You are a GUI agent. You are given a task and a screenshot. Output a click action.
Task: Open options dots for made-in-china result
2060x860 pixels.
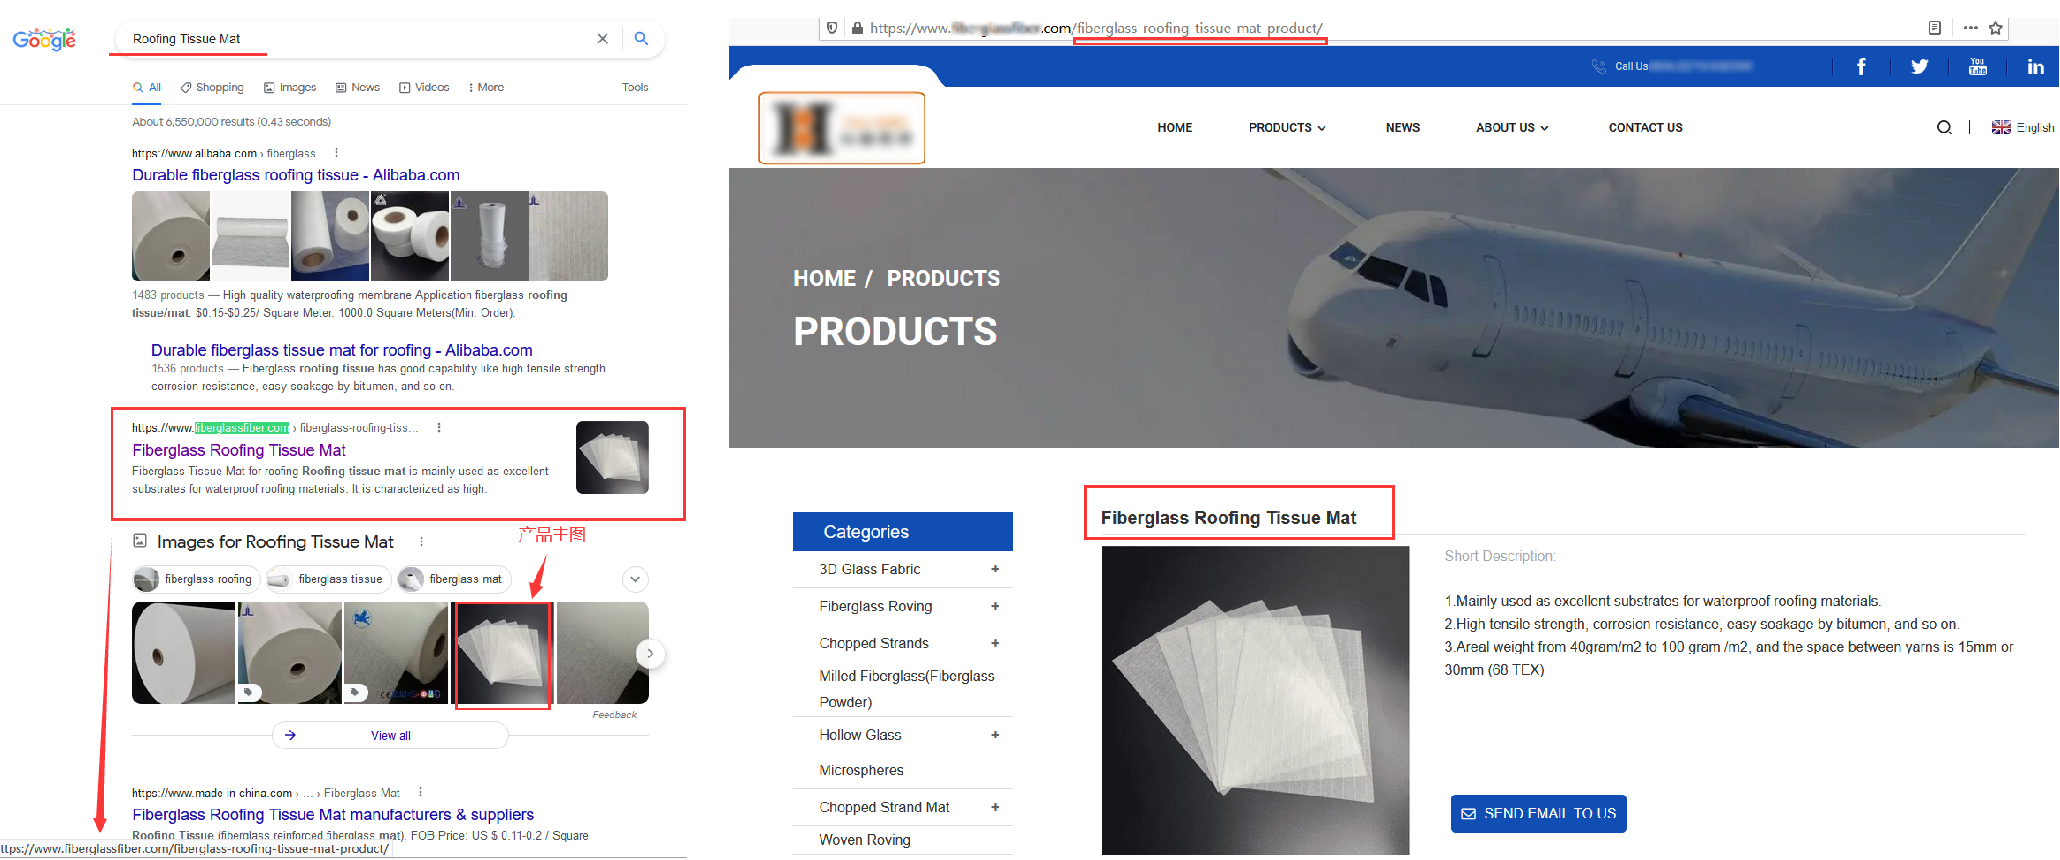420,792
